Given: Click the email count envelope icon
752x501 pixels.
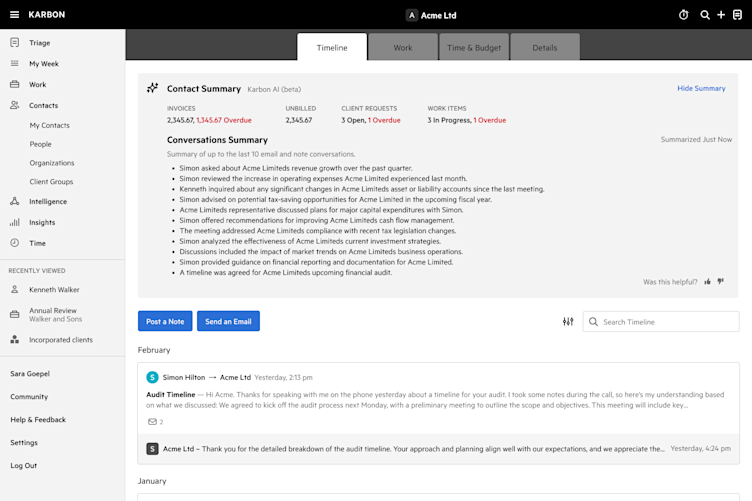Looking at the screenshot, I should tap(152, 422).
